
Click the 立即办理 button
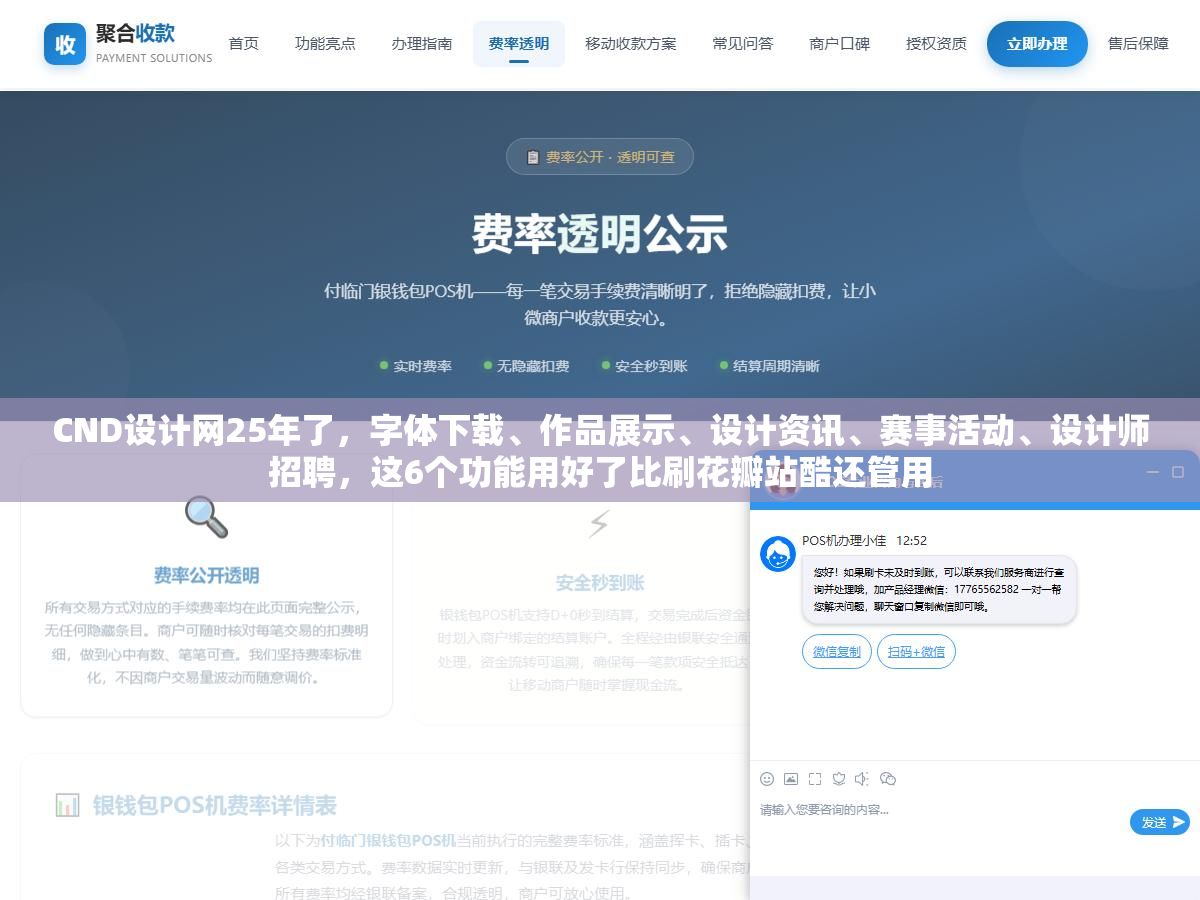pyautogui.click(x=1037, y=44)
